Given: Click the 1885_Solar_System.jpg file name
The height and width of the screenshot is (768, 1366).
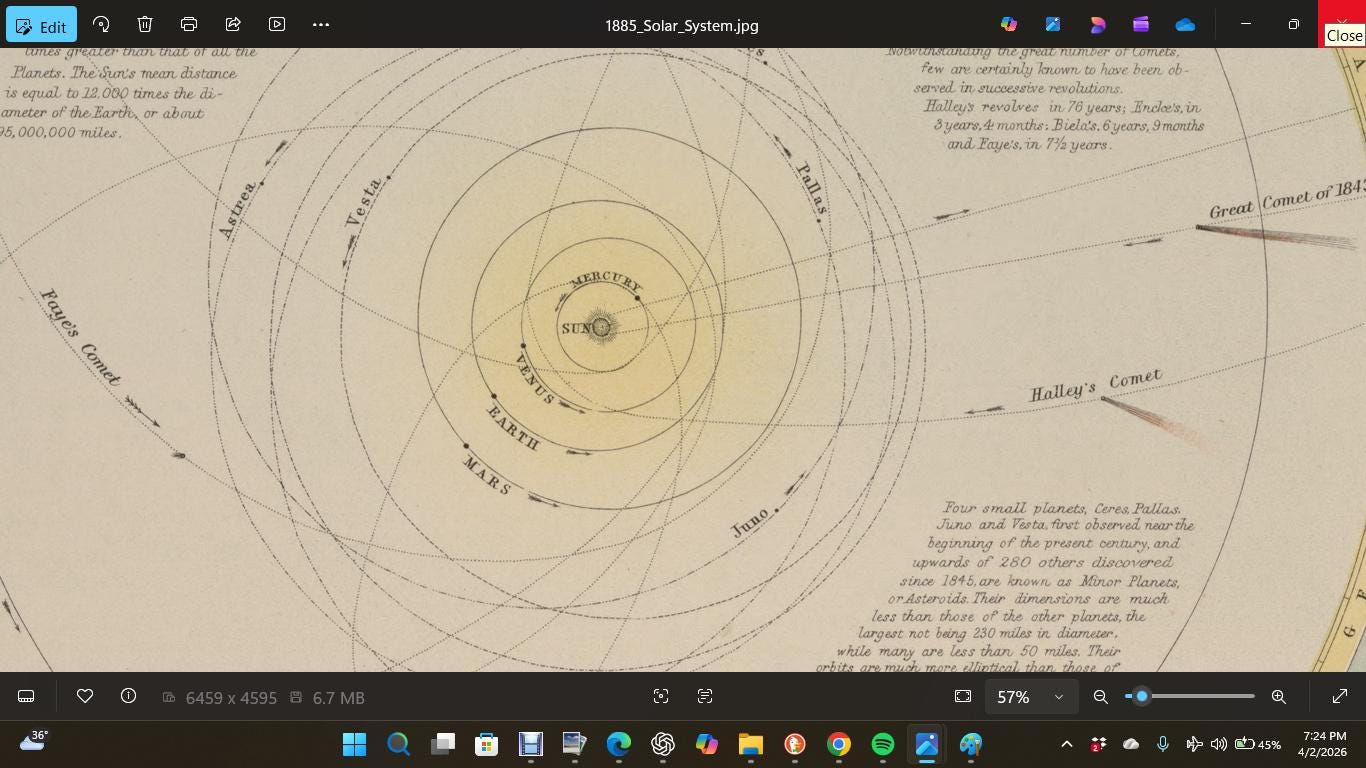Looking at the screenshot, I should [681, 25].
